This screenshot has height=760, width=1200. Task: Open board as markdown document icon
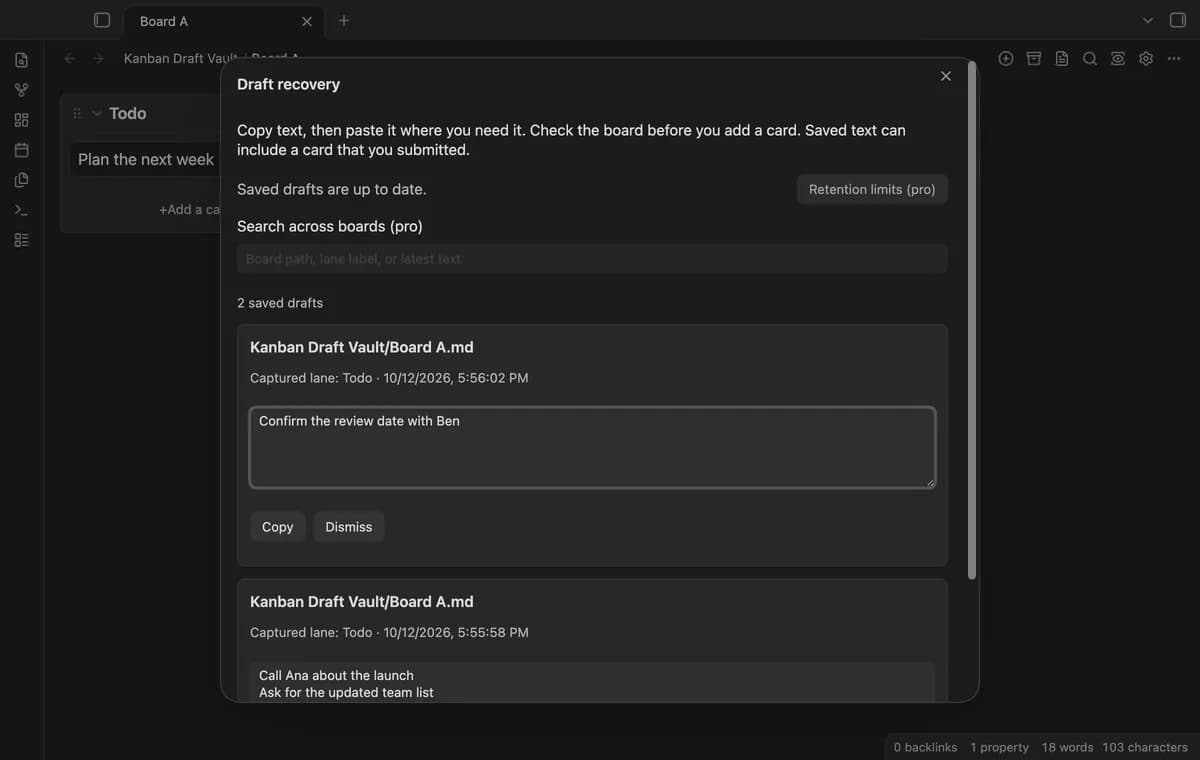point(1062,59)
